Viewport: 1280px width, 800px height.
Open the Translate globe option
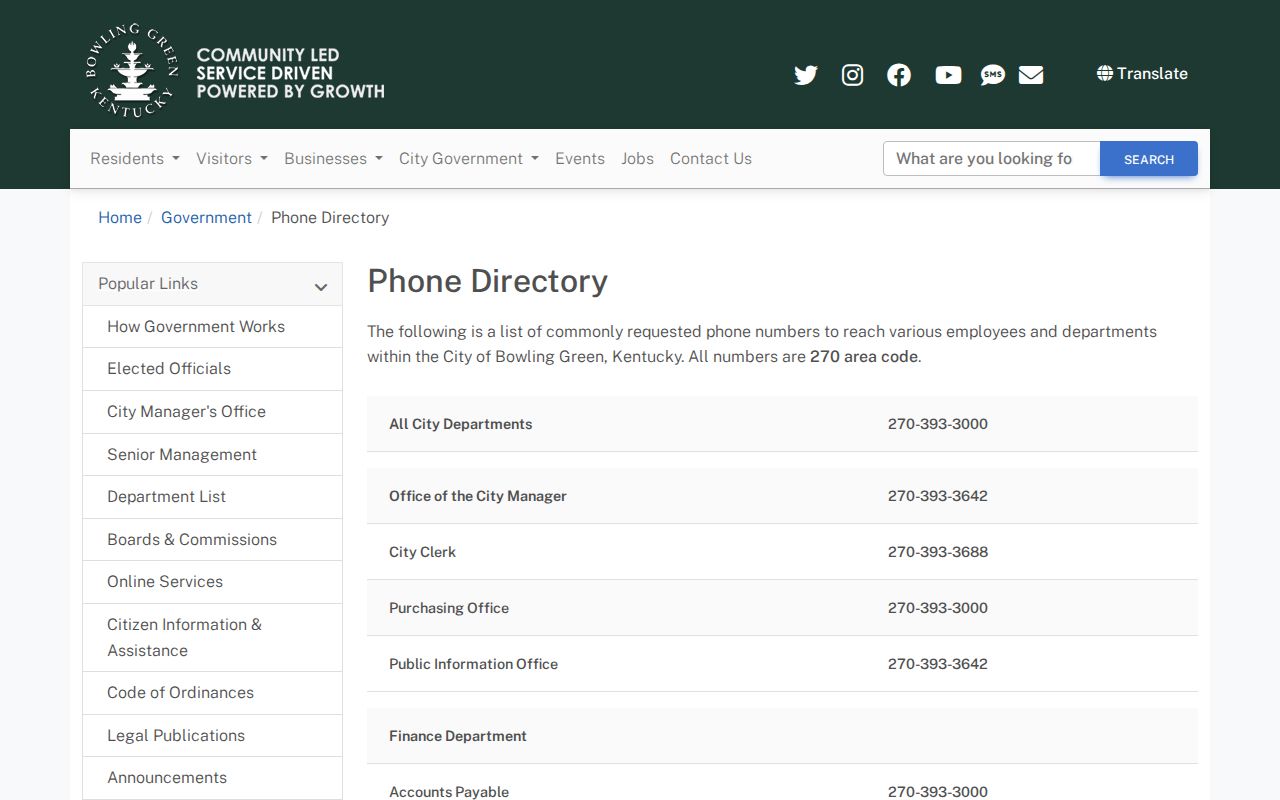coord(1142,73)
